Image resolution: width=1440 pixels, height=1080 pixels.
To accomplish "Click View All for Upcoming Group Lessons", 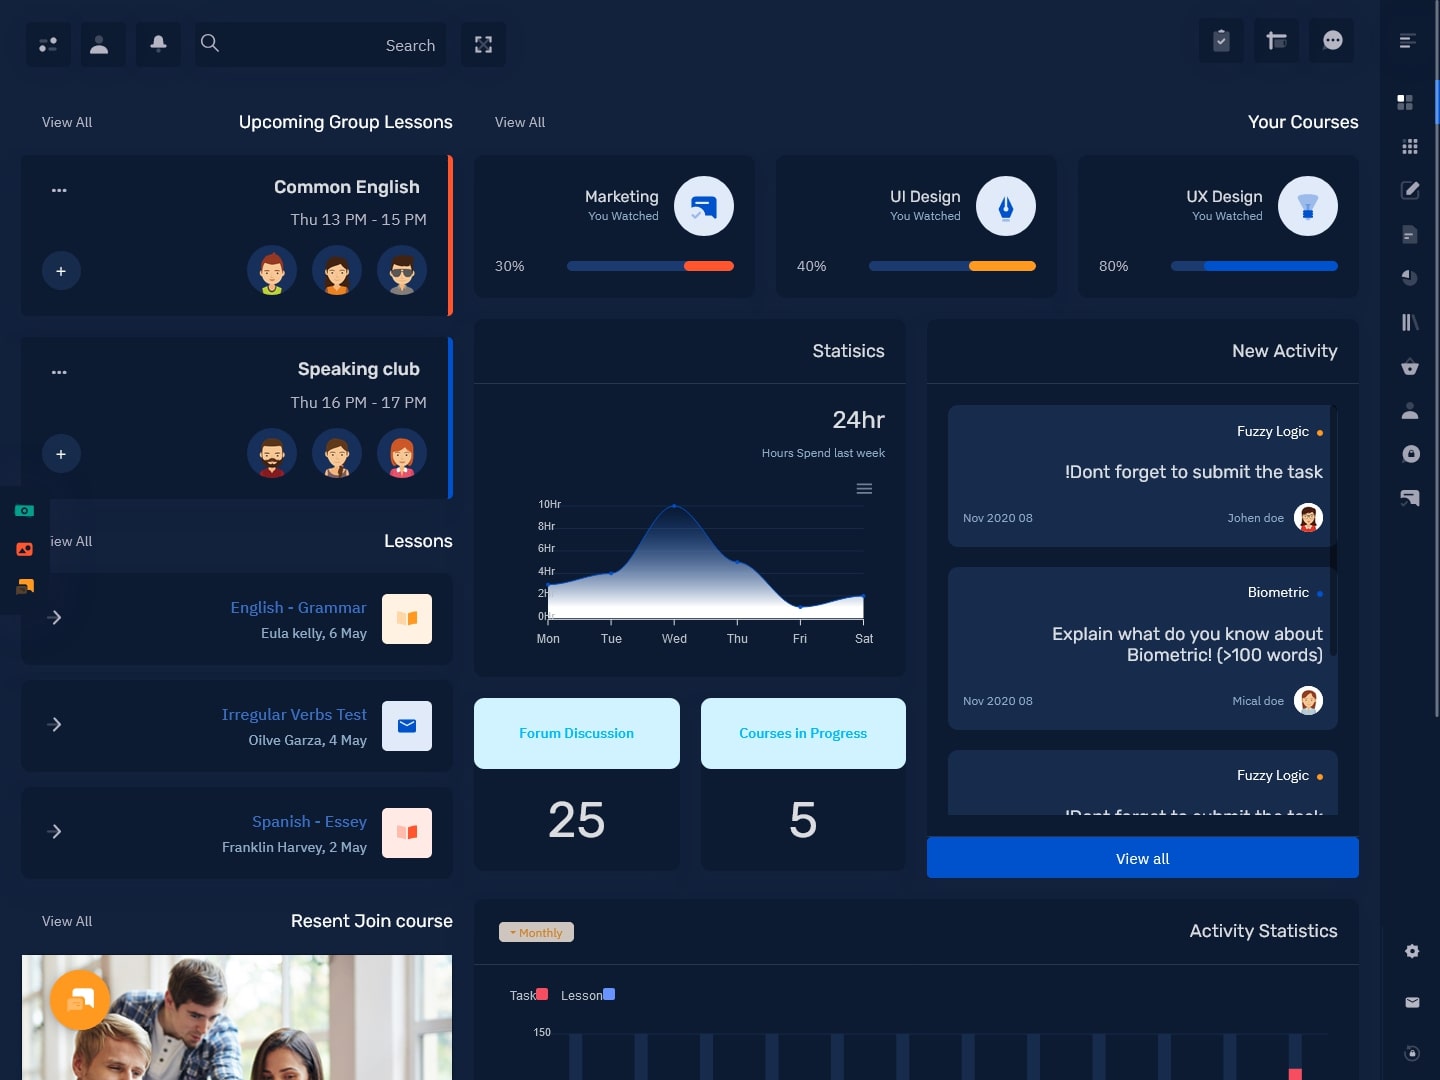I will click(67, 122).
